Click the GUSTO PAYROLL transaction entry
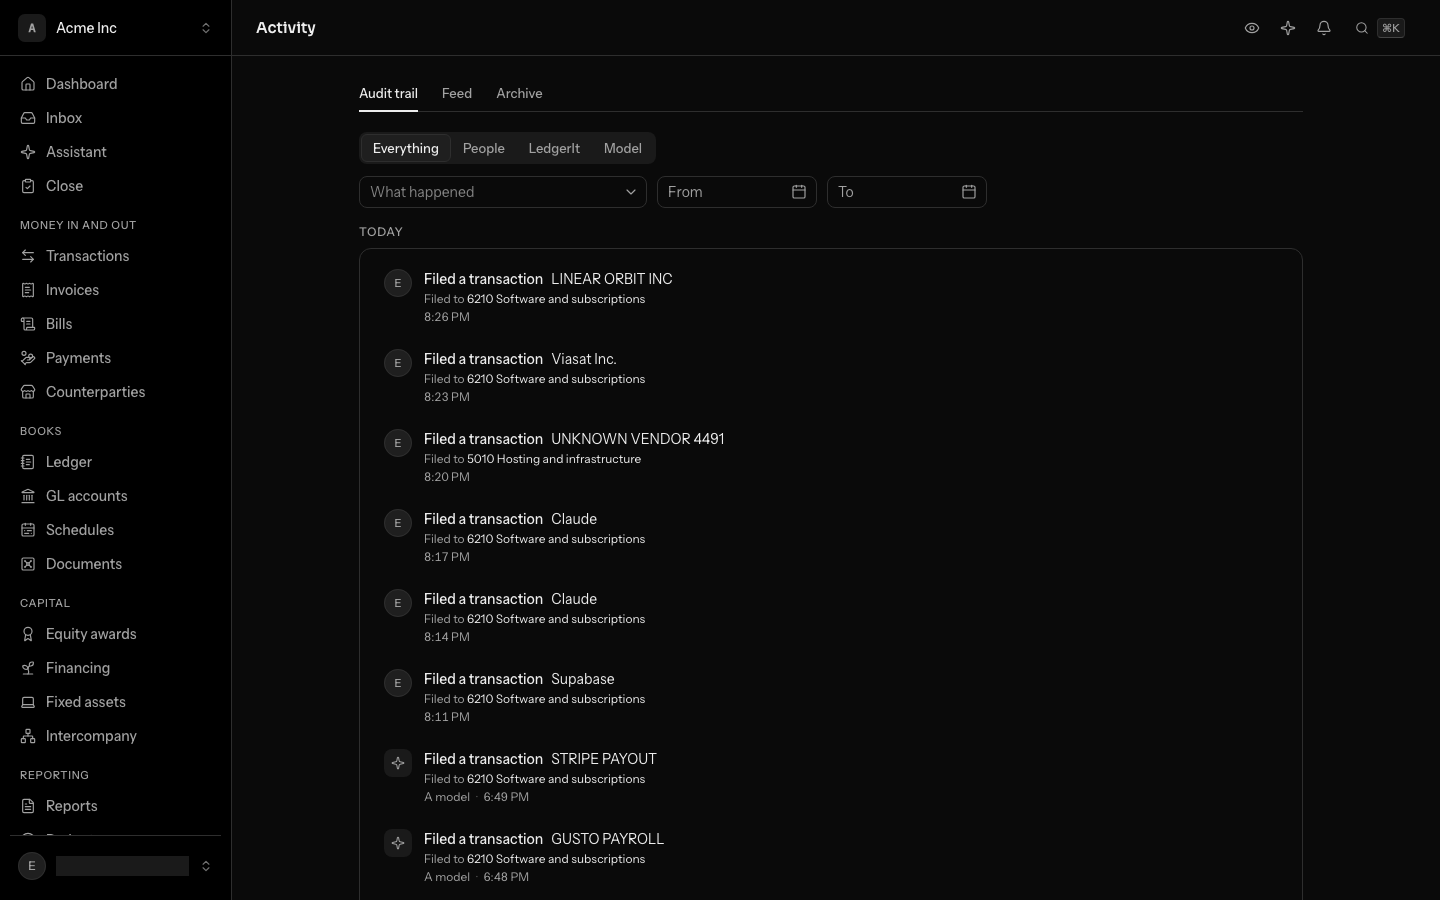Screen dimensions: 1440x900 [x=830, y=857]
